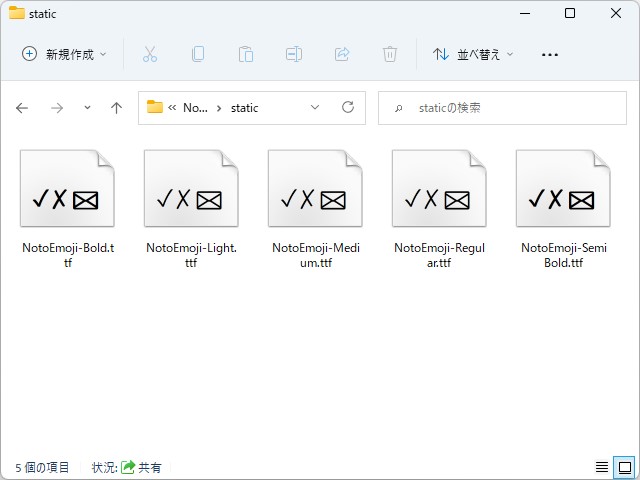Open the address bar history dropdown
The width and height of the screenshot is (640, 480).
(315, 107)
